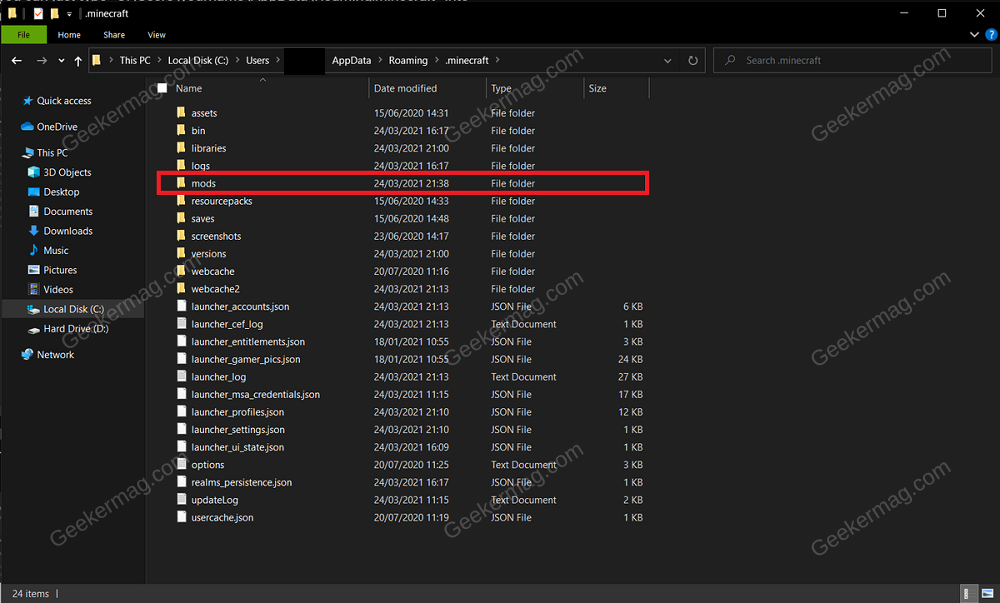This screenshot has width=1000, height=603.
Task: Sort by the Date modified column
Action: (406, 89)
